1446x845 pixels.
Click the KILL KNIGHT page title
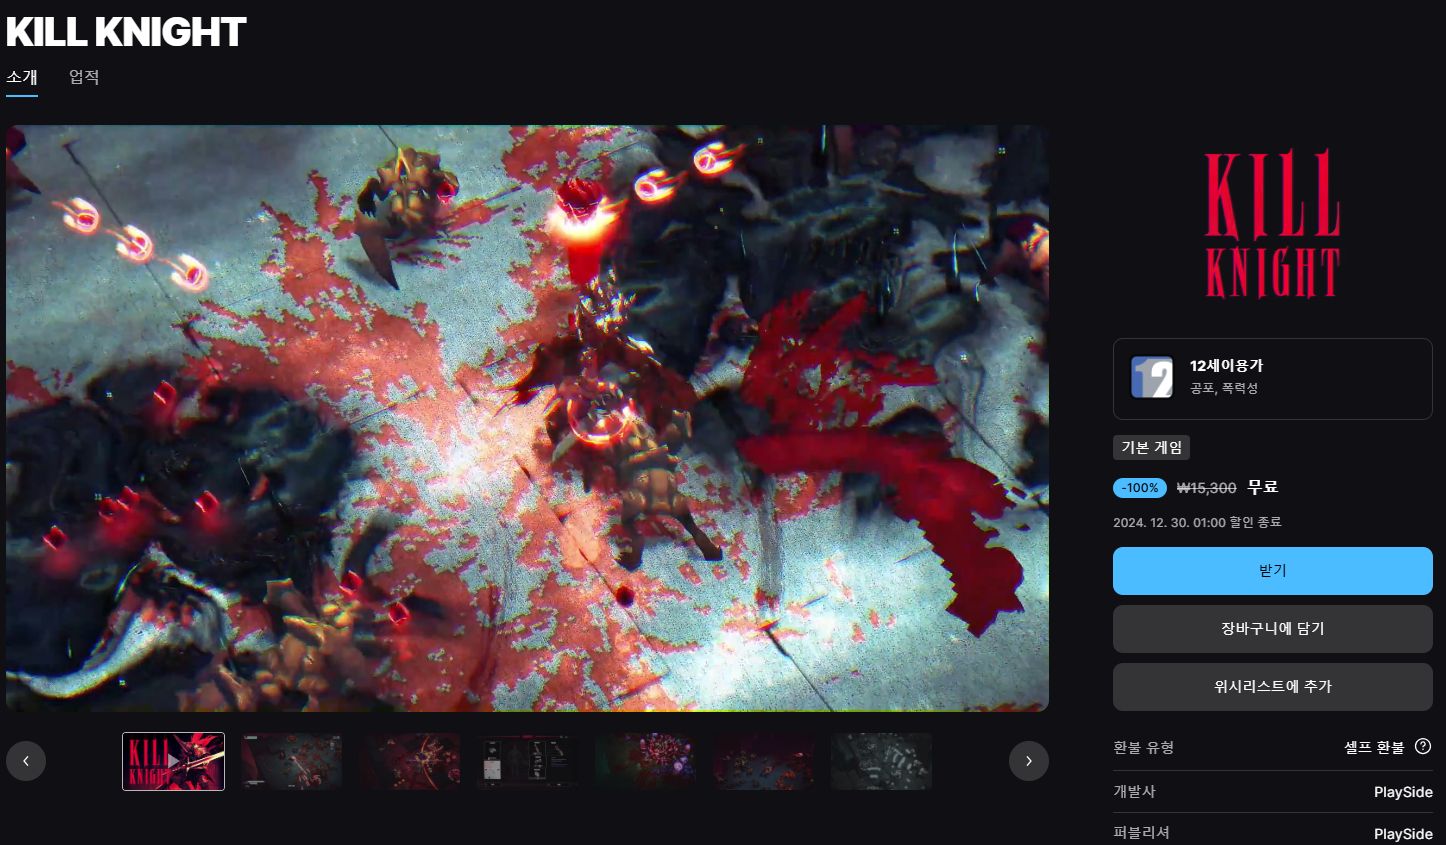click(x=126, y=32)
